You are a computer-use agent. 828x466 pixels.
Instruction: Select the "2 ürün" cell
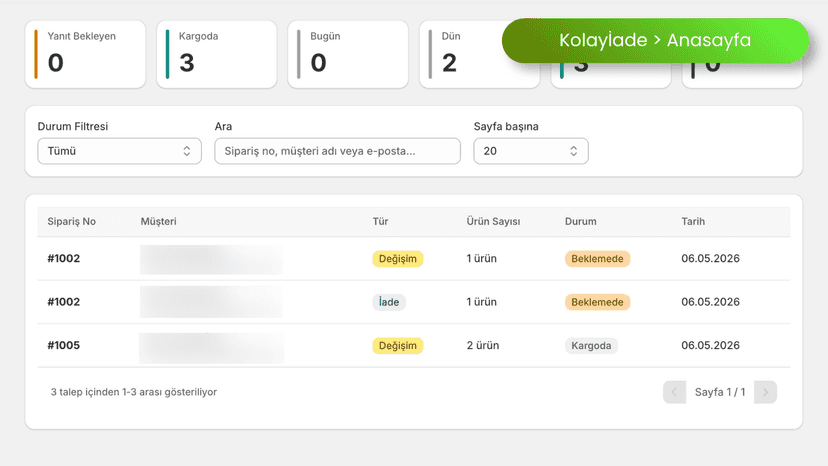click(x=483, y=346)
